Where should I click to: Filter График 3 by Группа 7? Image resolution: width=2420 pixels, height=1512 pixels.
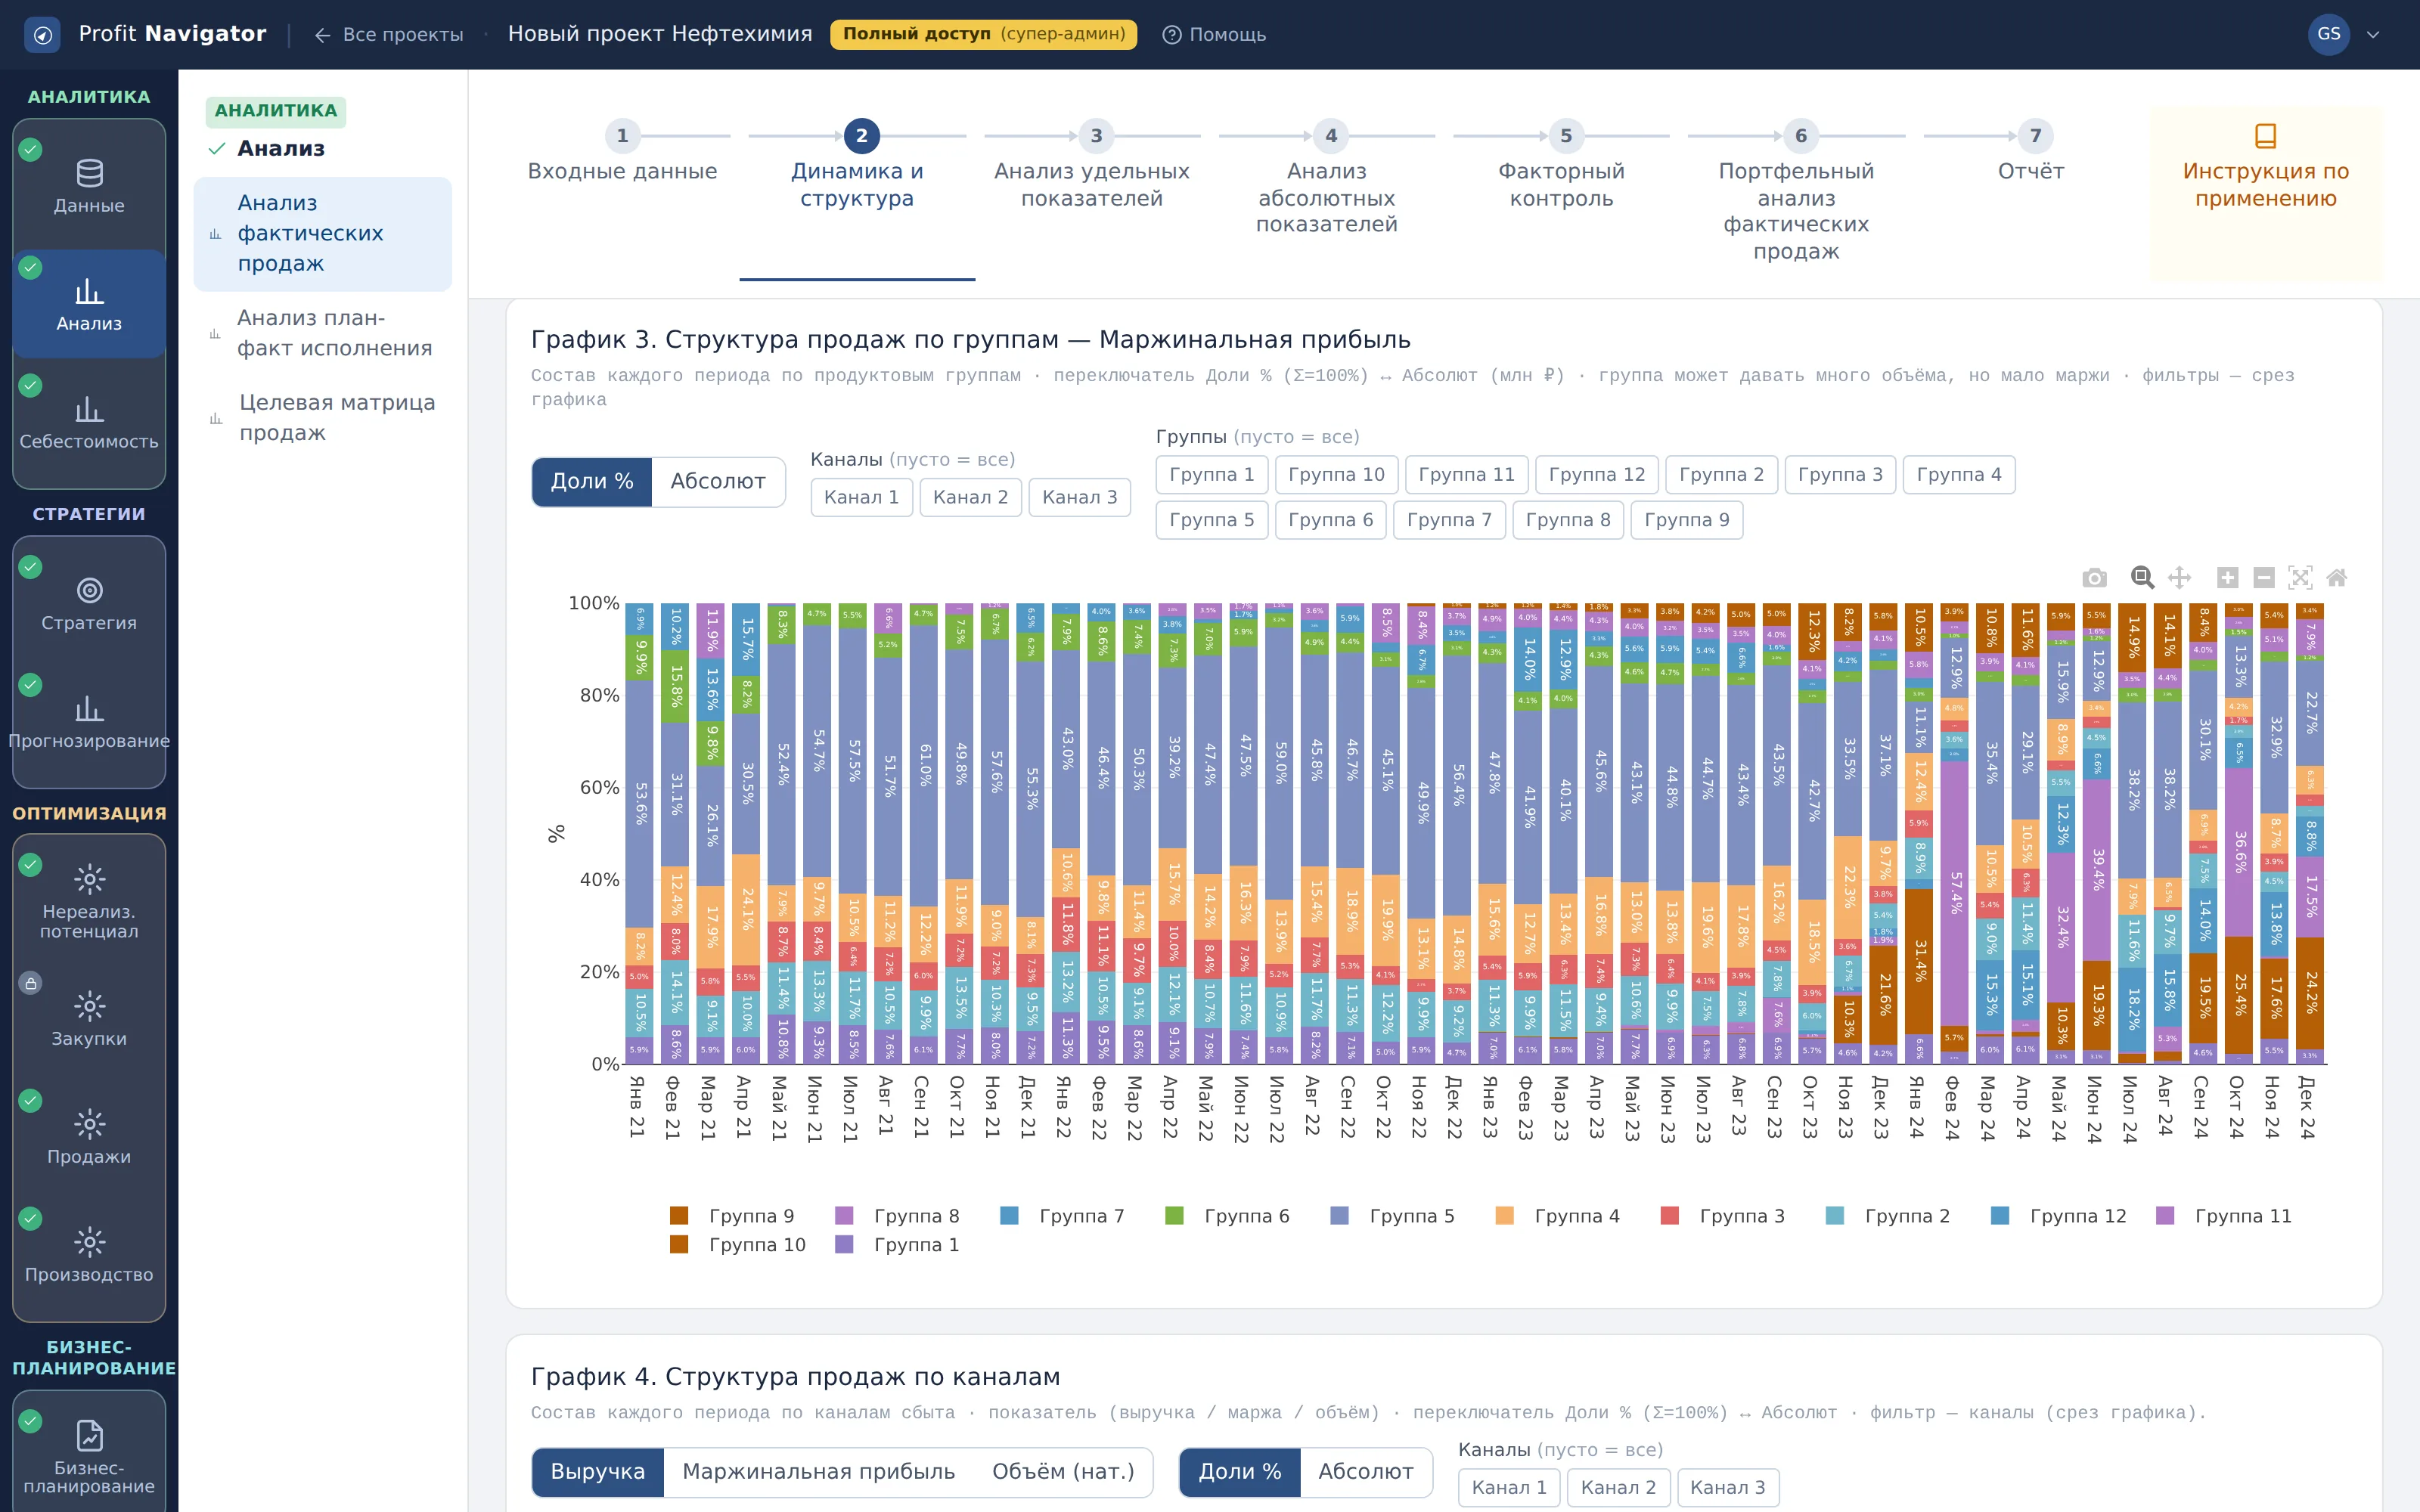click(1449, 520)
